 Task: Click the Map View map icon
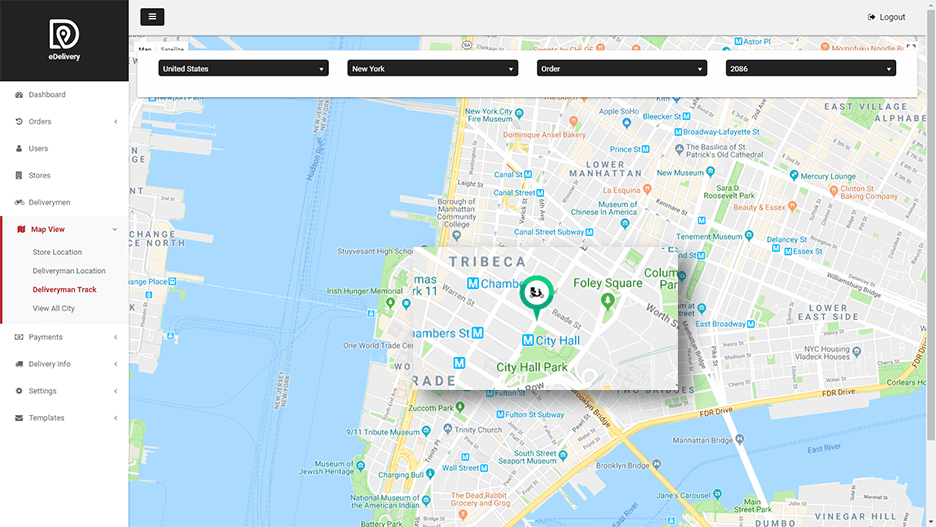(x=21, y=229)
